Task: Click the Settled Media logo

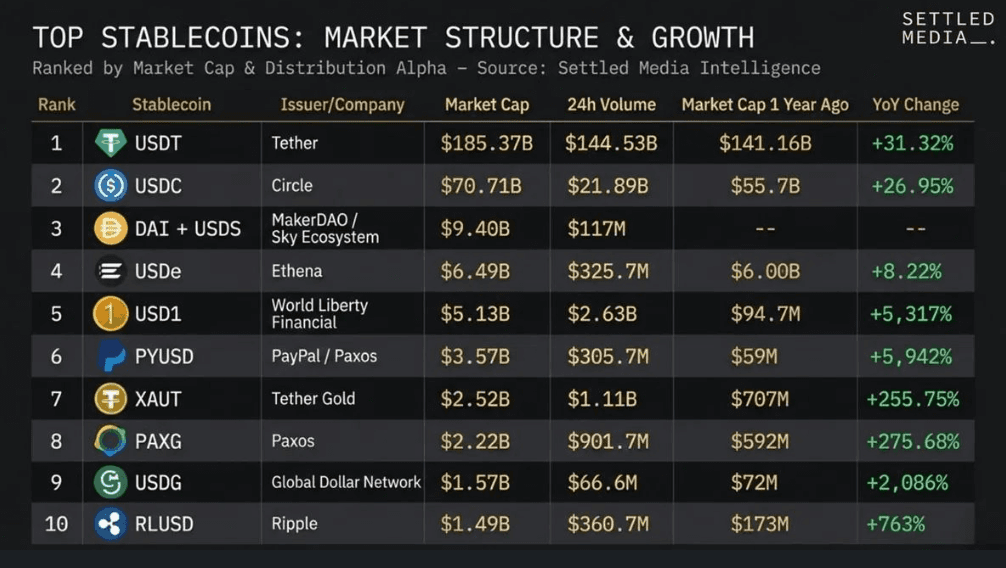Action: click(948, 28)
